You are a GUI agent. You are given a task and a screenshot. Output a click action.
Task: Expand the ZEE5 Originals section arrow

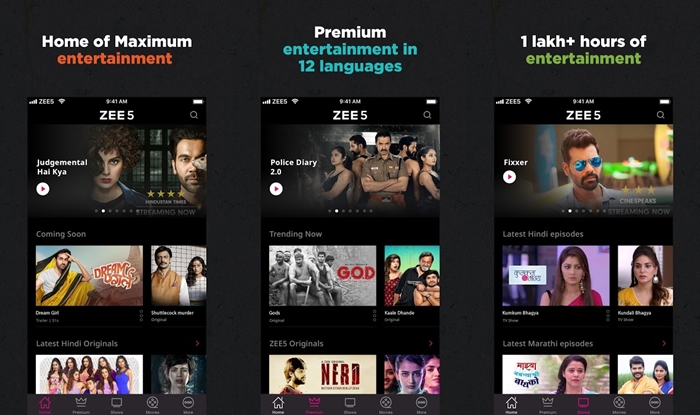(x=431, y=343)
